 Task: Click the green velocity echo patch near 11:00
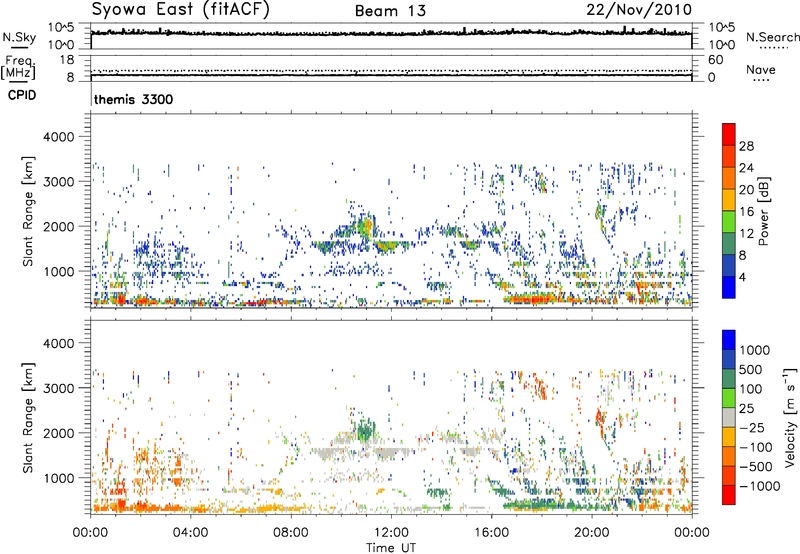click(x=364, y=432)
